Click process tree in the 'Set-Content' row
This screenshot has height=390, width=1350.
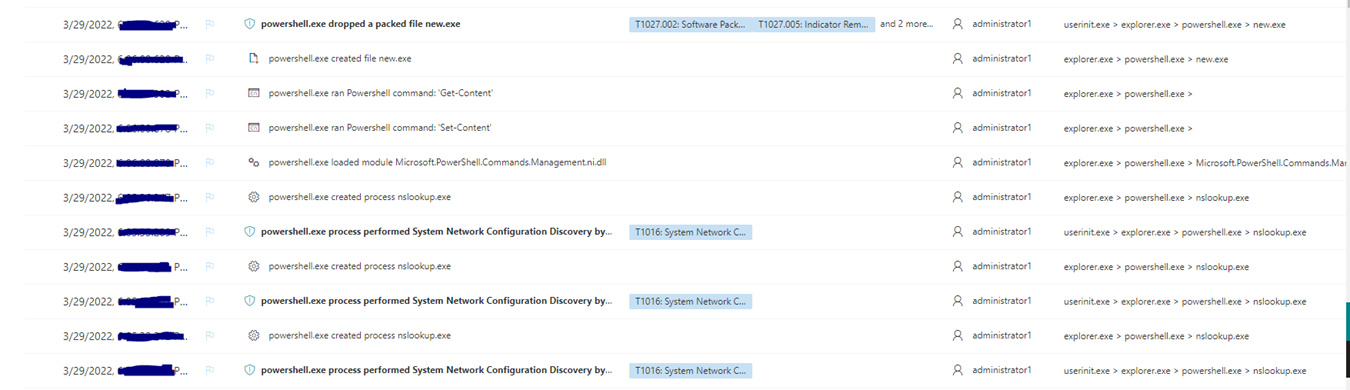1128,128
